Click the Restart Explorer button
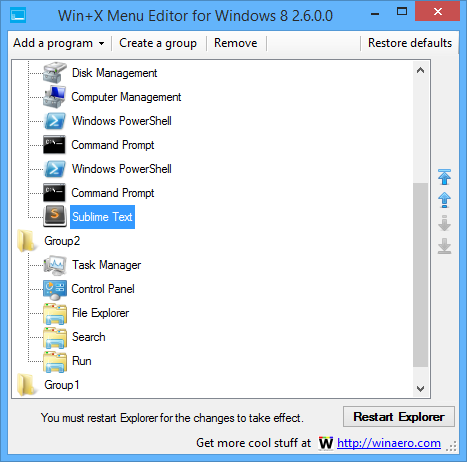The image size is (467, 462). click(x=399, y=417)
